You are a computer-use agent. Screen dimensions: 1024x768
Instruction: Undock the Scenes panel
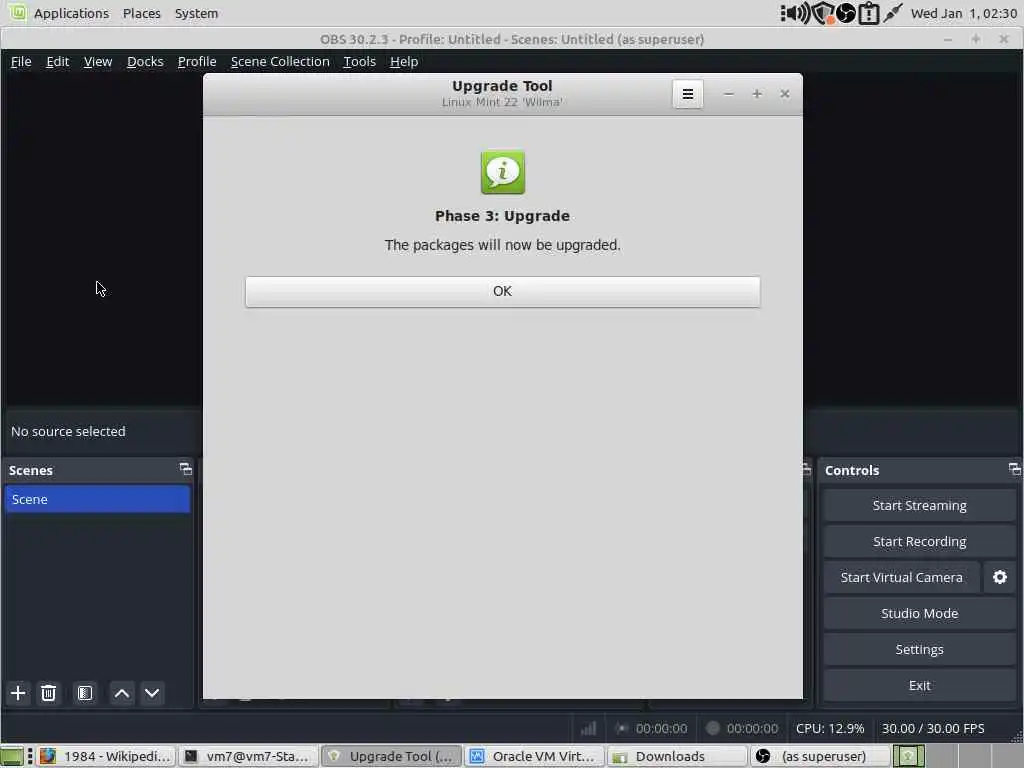[185, 469]
